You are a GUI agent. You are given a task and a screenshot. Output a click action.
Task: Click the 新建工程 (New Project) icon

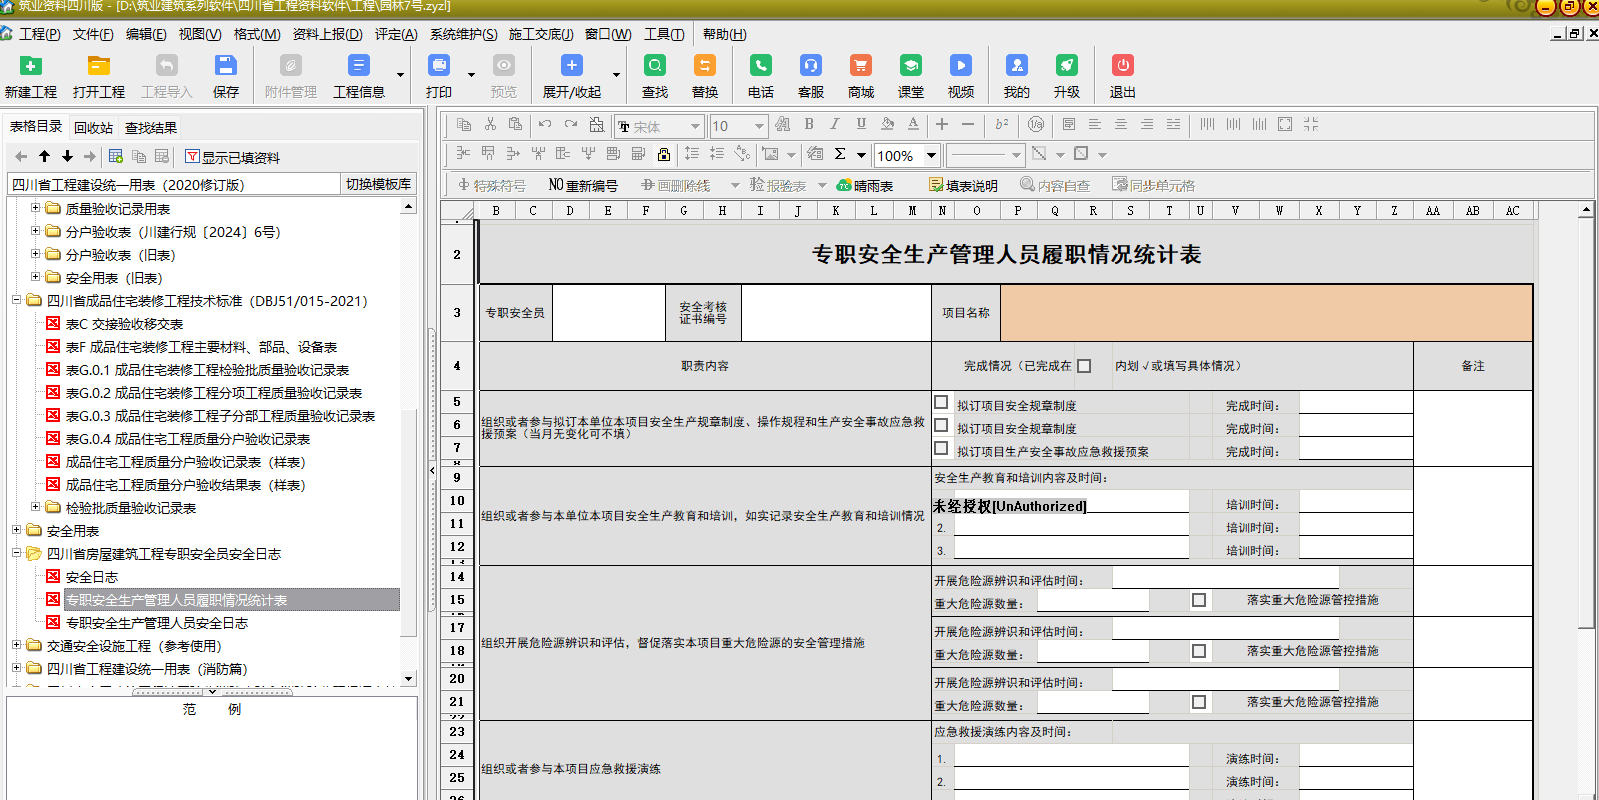point(31,66)
